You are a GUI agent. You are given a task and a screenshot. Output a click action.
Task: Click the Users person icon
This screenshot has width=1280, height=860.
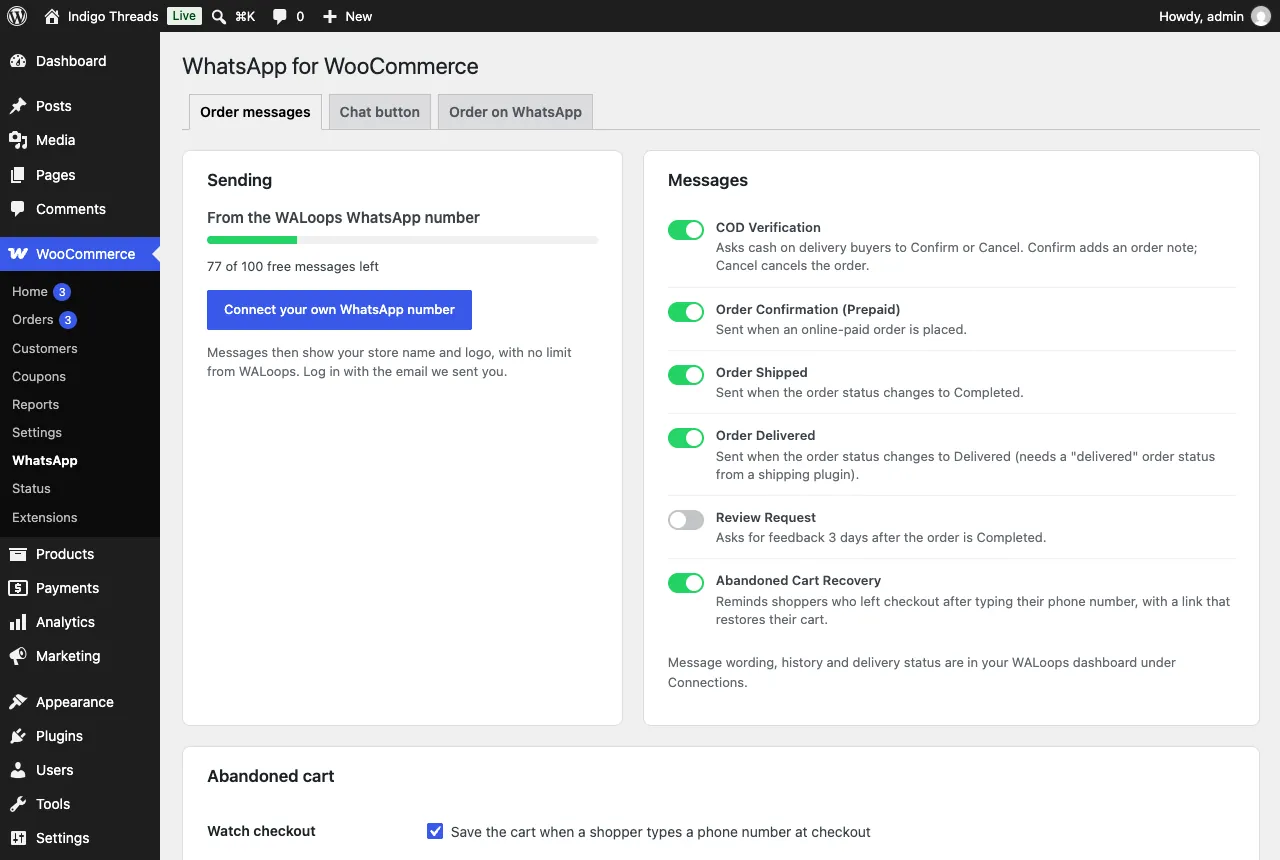tap(18, 770)
